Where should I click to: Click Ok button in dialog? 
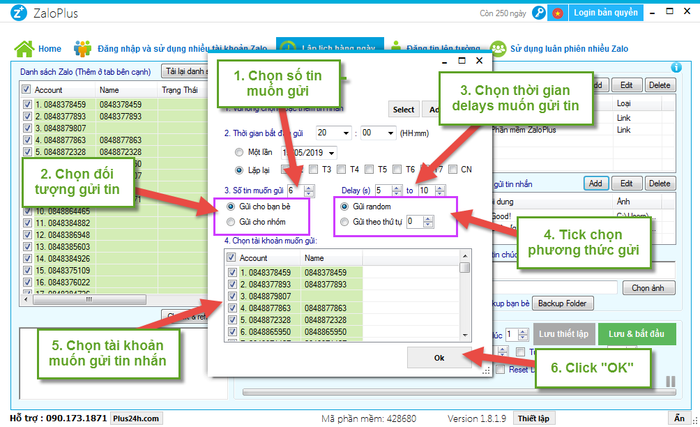439,358
